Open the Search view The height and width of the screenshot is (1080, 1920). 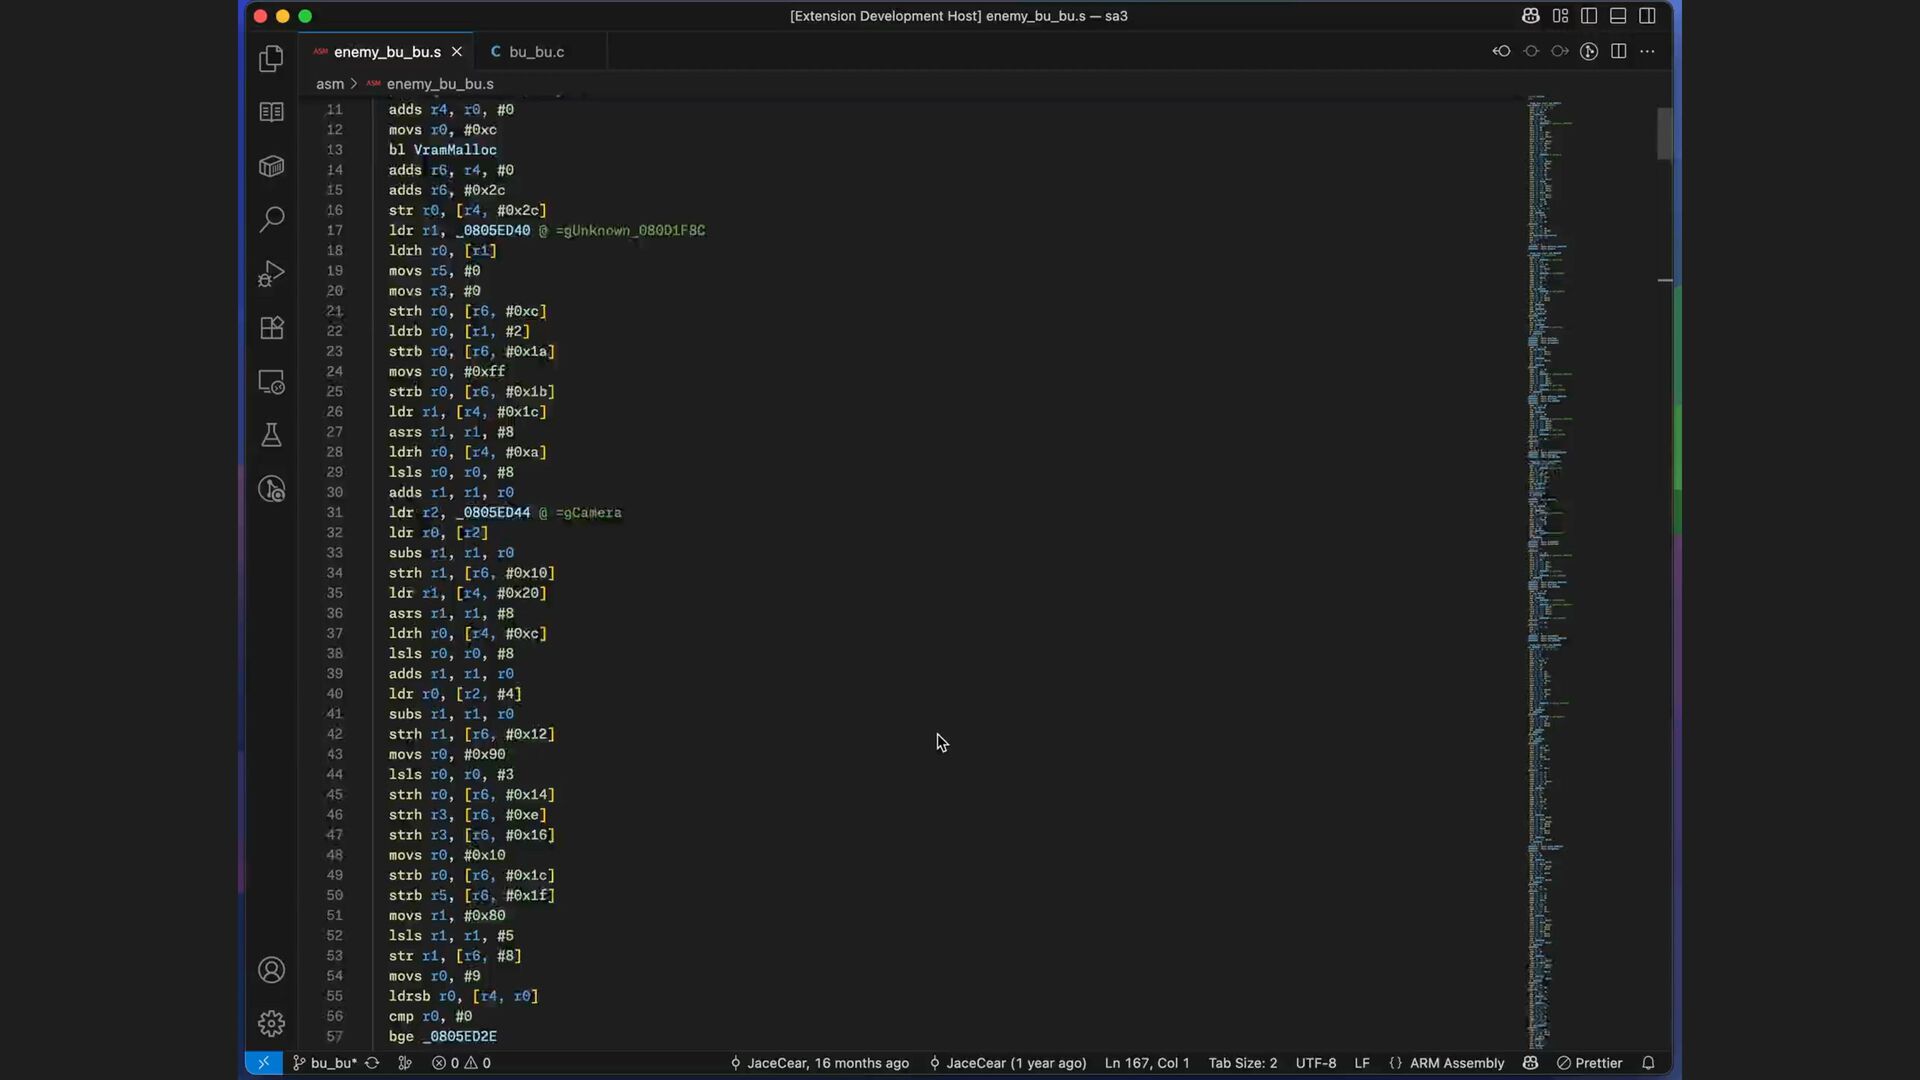pyautogui.click(x=271, y=219)
